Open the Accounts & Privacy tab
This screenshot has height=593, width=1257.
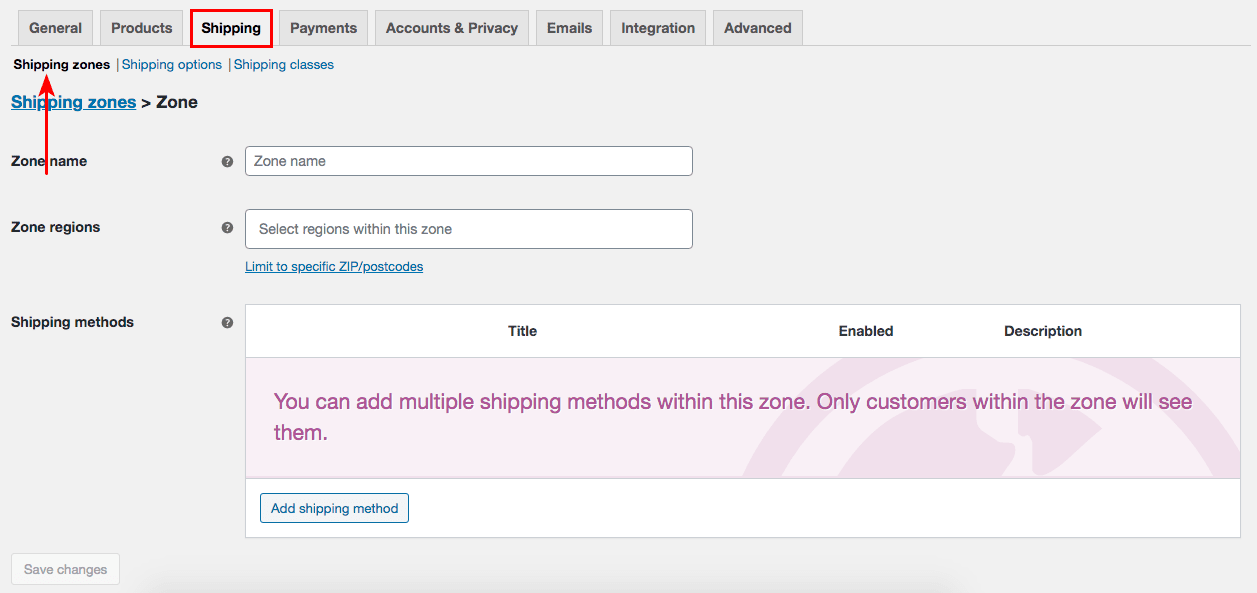452,28
